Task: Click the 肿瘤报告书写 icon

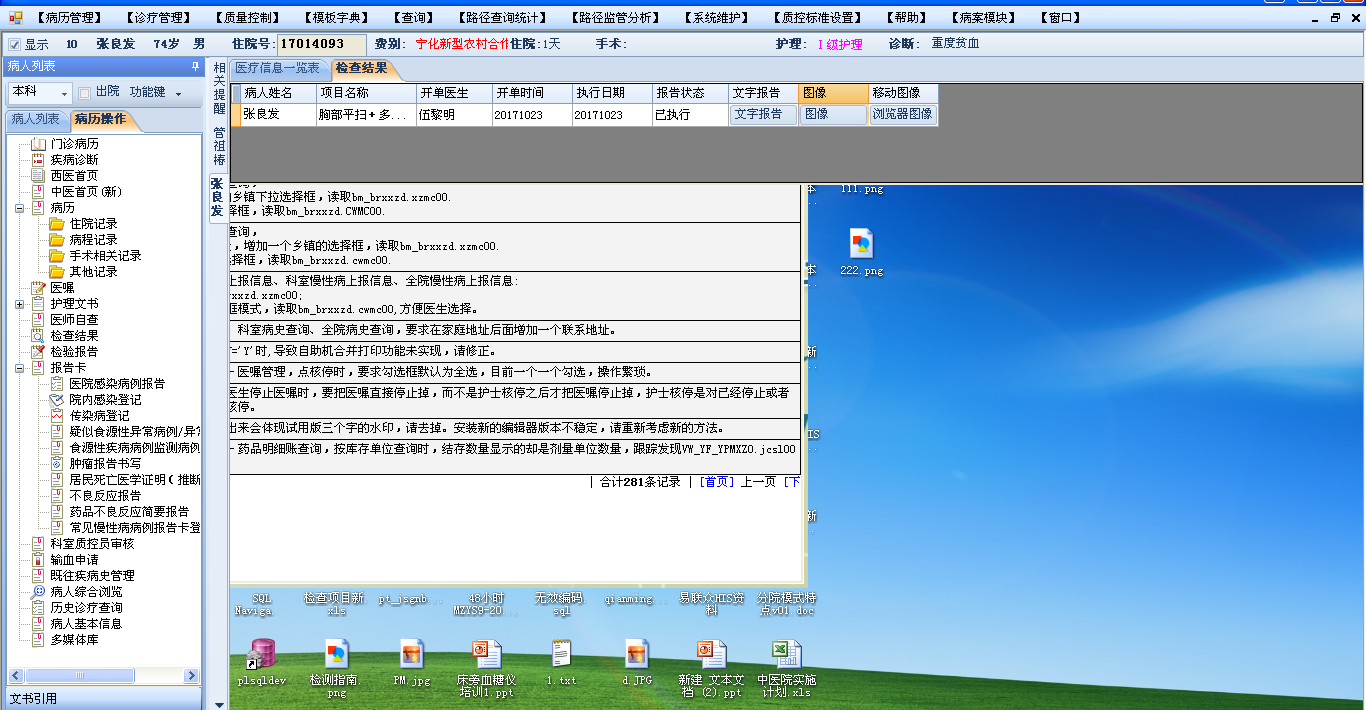Action: [x=57, y=464]
